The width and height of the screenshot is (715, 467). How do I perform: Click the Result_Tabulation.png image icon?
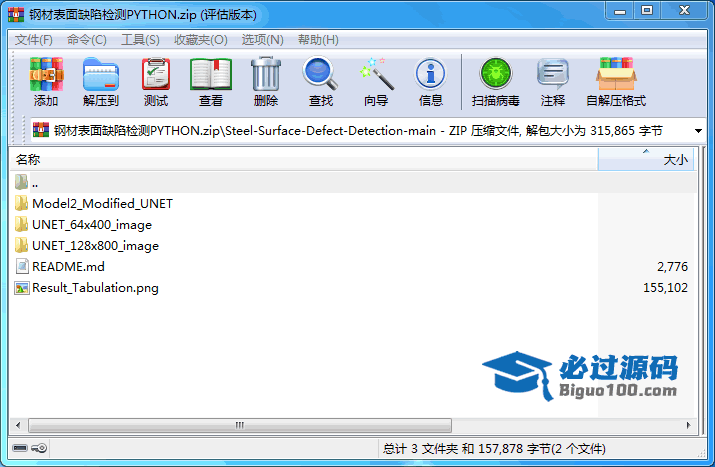point(21,287)
